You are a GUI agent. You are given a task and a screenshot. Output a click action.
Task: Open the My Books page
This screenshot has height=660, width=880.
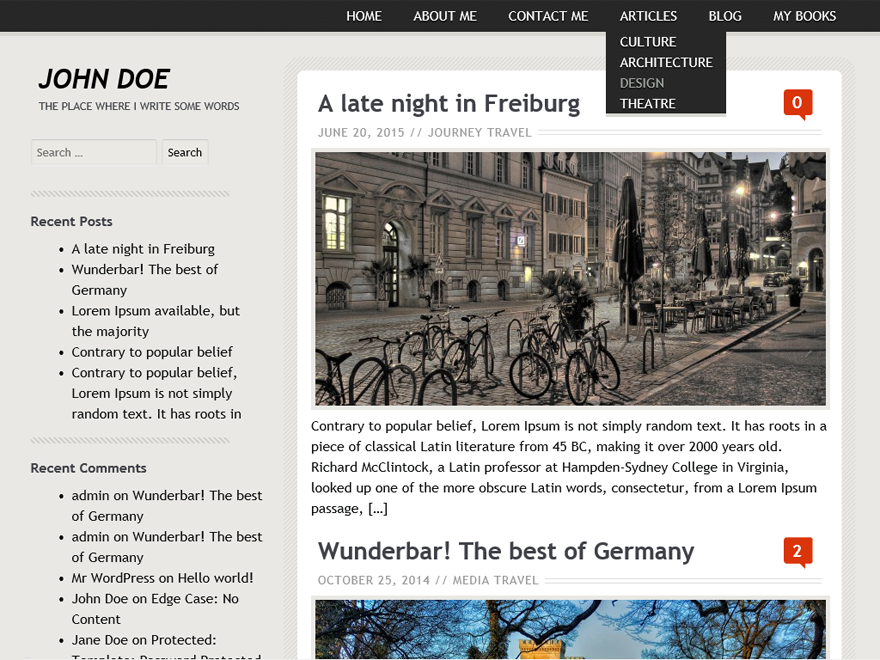point(804,16)
